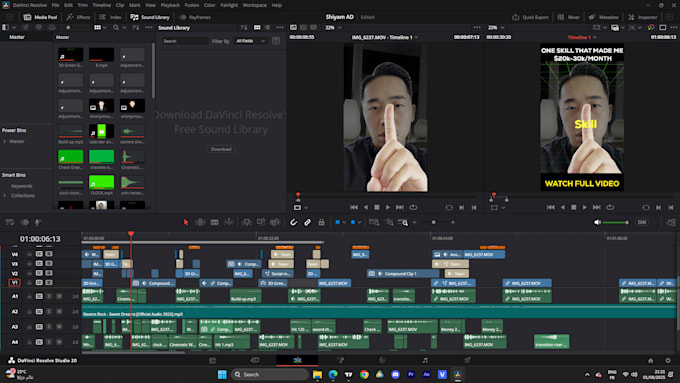Expand Master under Power Bins

tap(5, 141)
